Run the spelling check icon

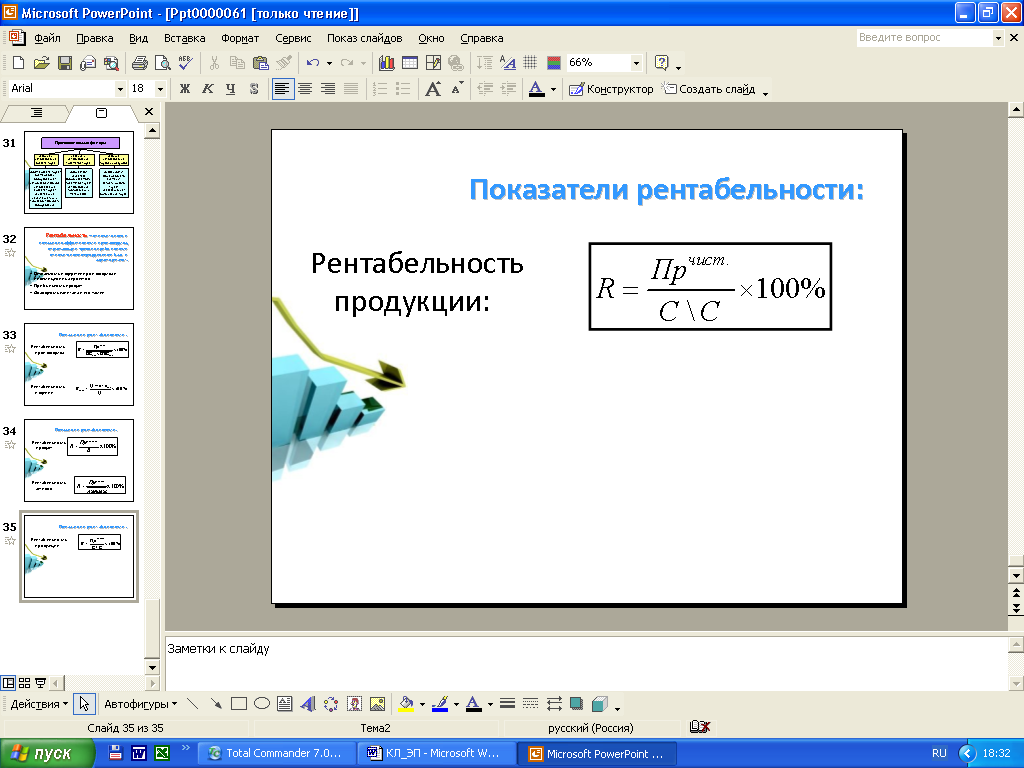(185, 63)
